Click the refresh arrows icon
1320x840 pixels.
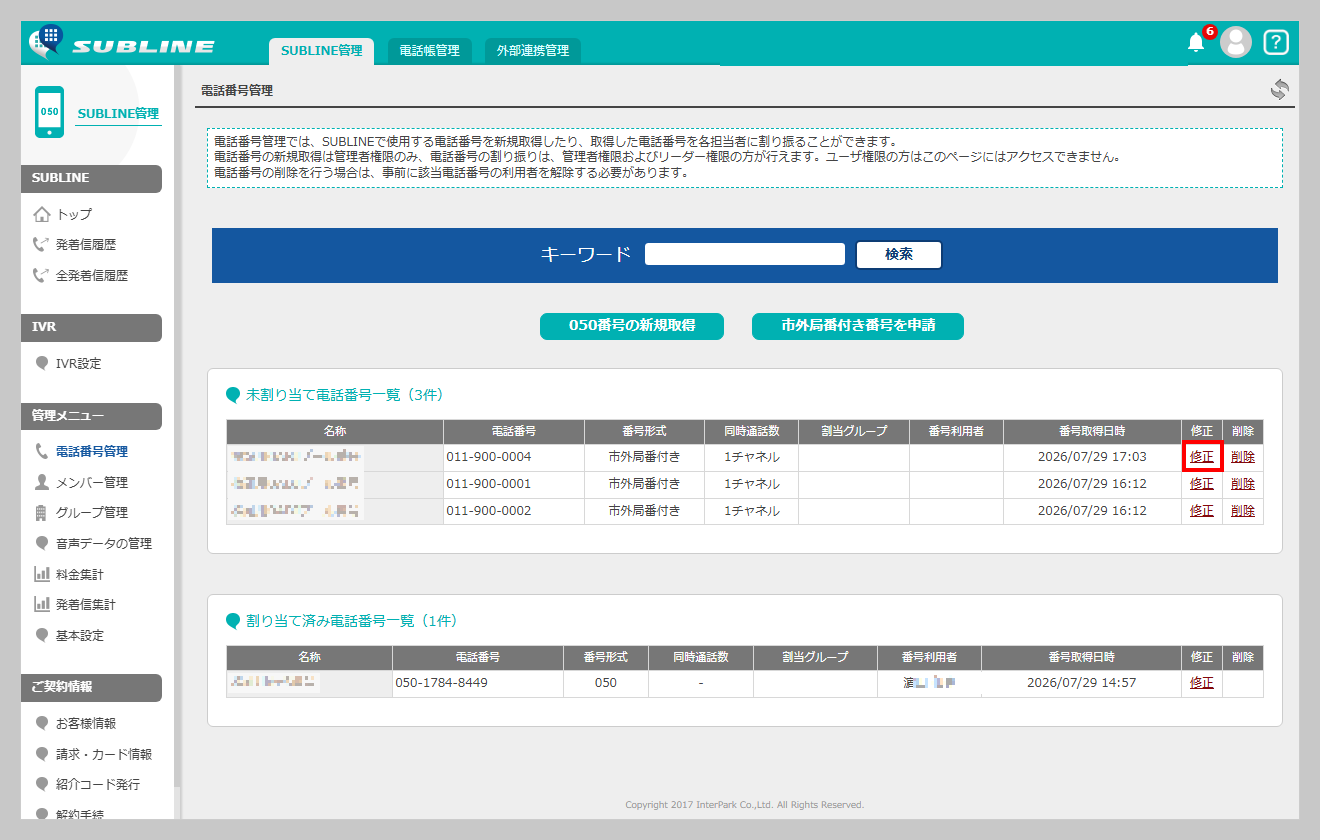(x=1280, y=89)
